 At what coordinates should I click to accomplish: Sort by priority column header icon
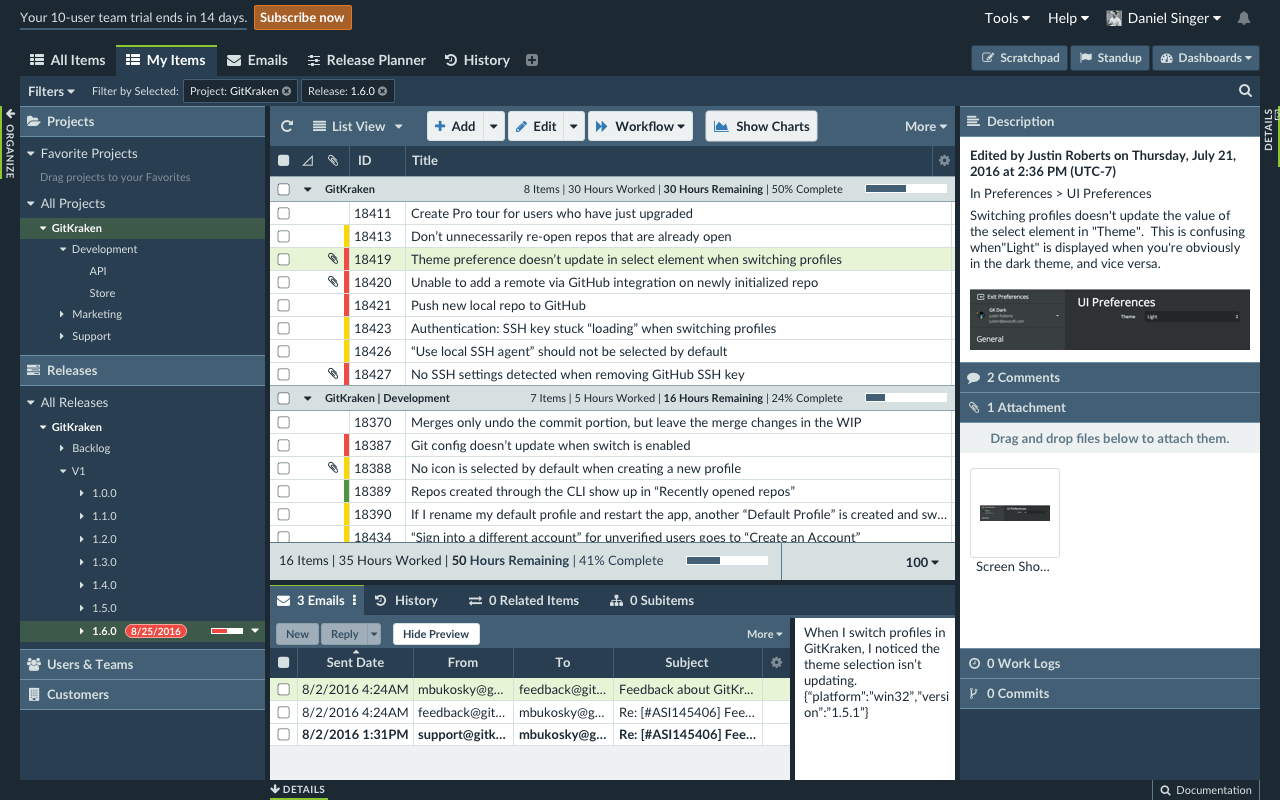308,160
